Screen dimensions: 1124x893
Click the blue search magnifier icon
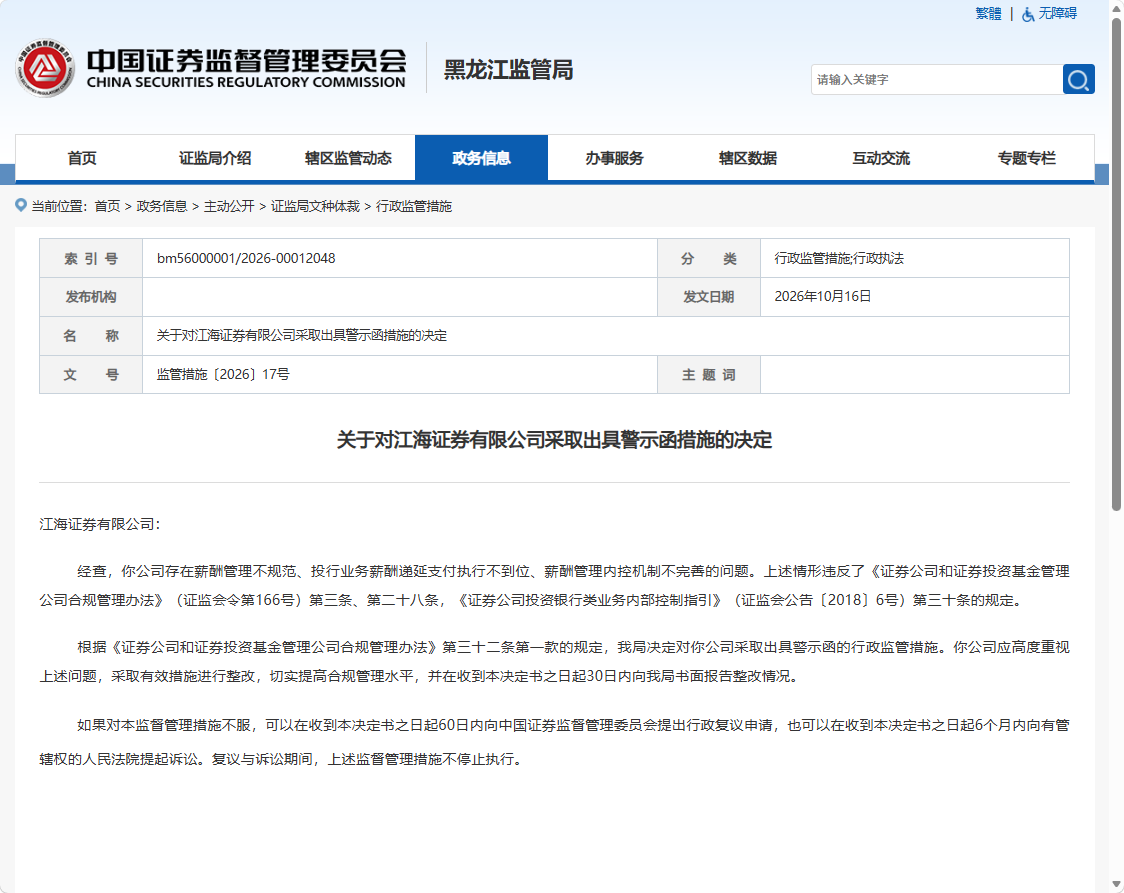1078,80
